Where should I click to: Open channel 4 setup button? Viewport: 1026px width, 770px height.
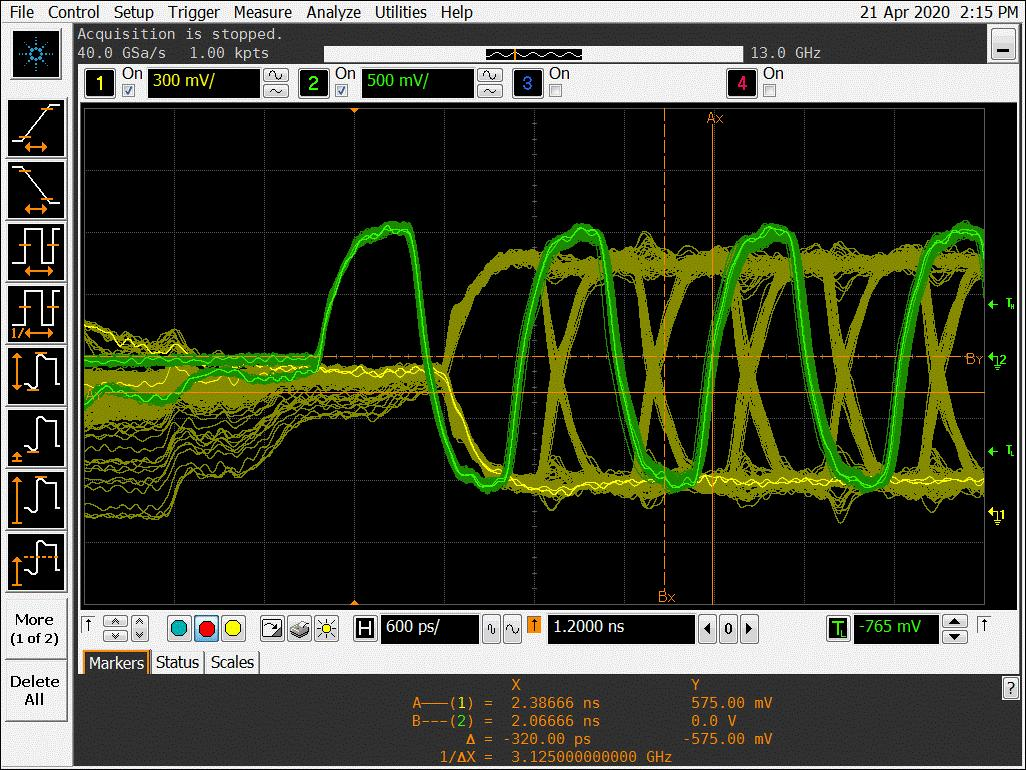coord(741,83)
